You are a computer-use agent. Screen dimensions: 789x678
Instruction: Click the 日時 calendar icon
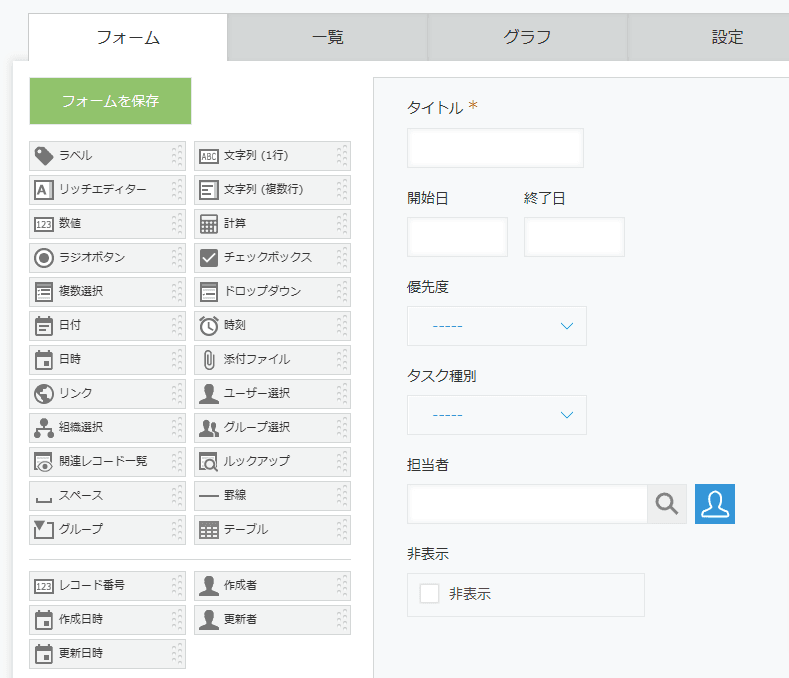[x=44, y=359]
